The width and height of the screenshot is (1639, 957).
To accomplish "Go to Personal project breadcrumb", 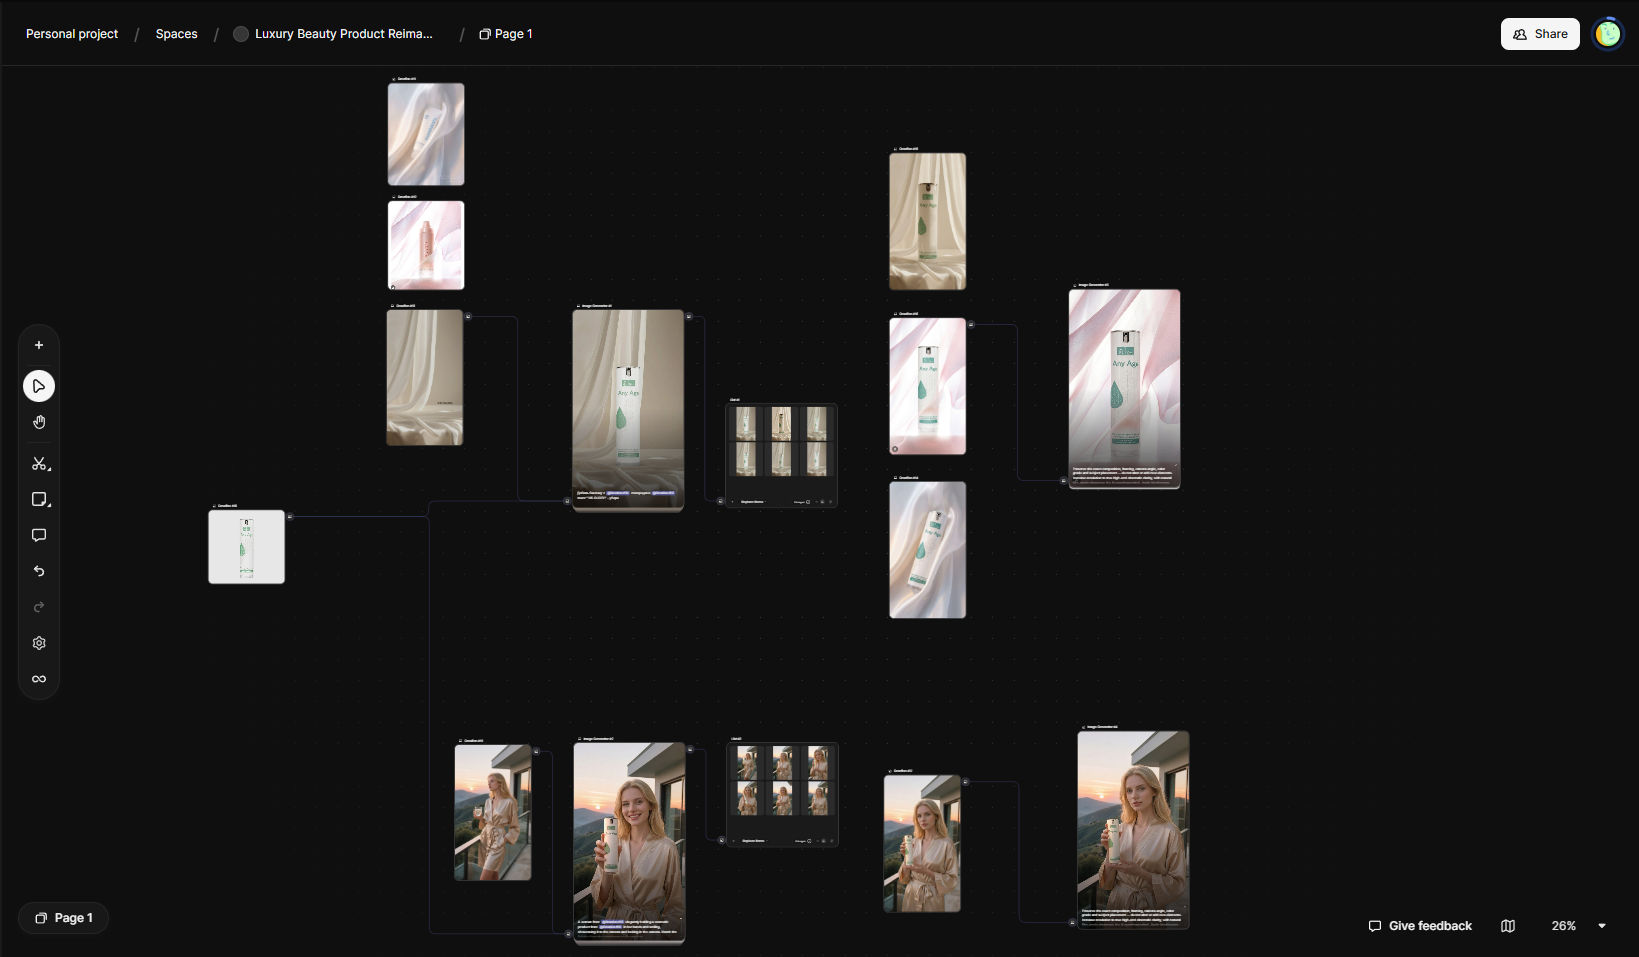I will (72, 34).
